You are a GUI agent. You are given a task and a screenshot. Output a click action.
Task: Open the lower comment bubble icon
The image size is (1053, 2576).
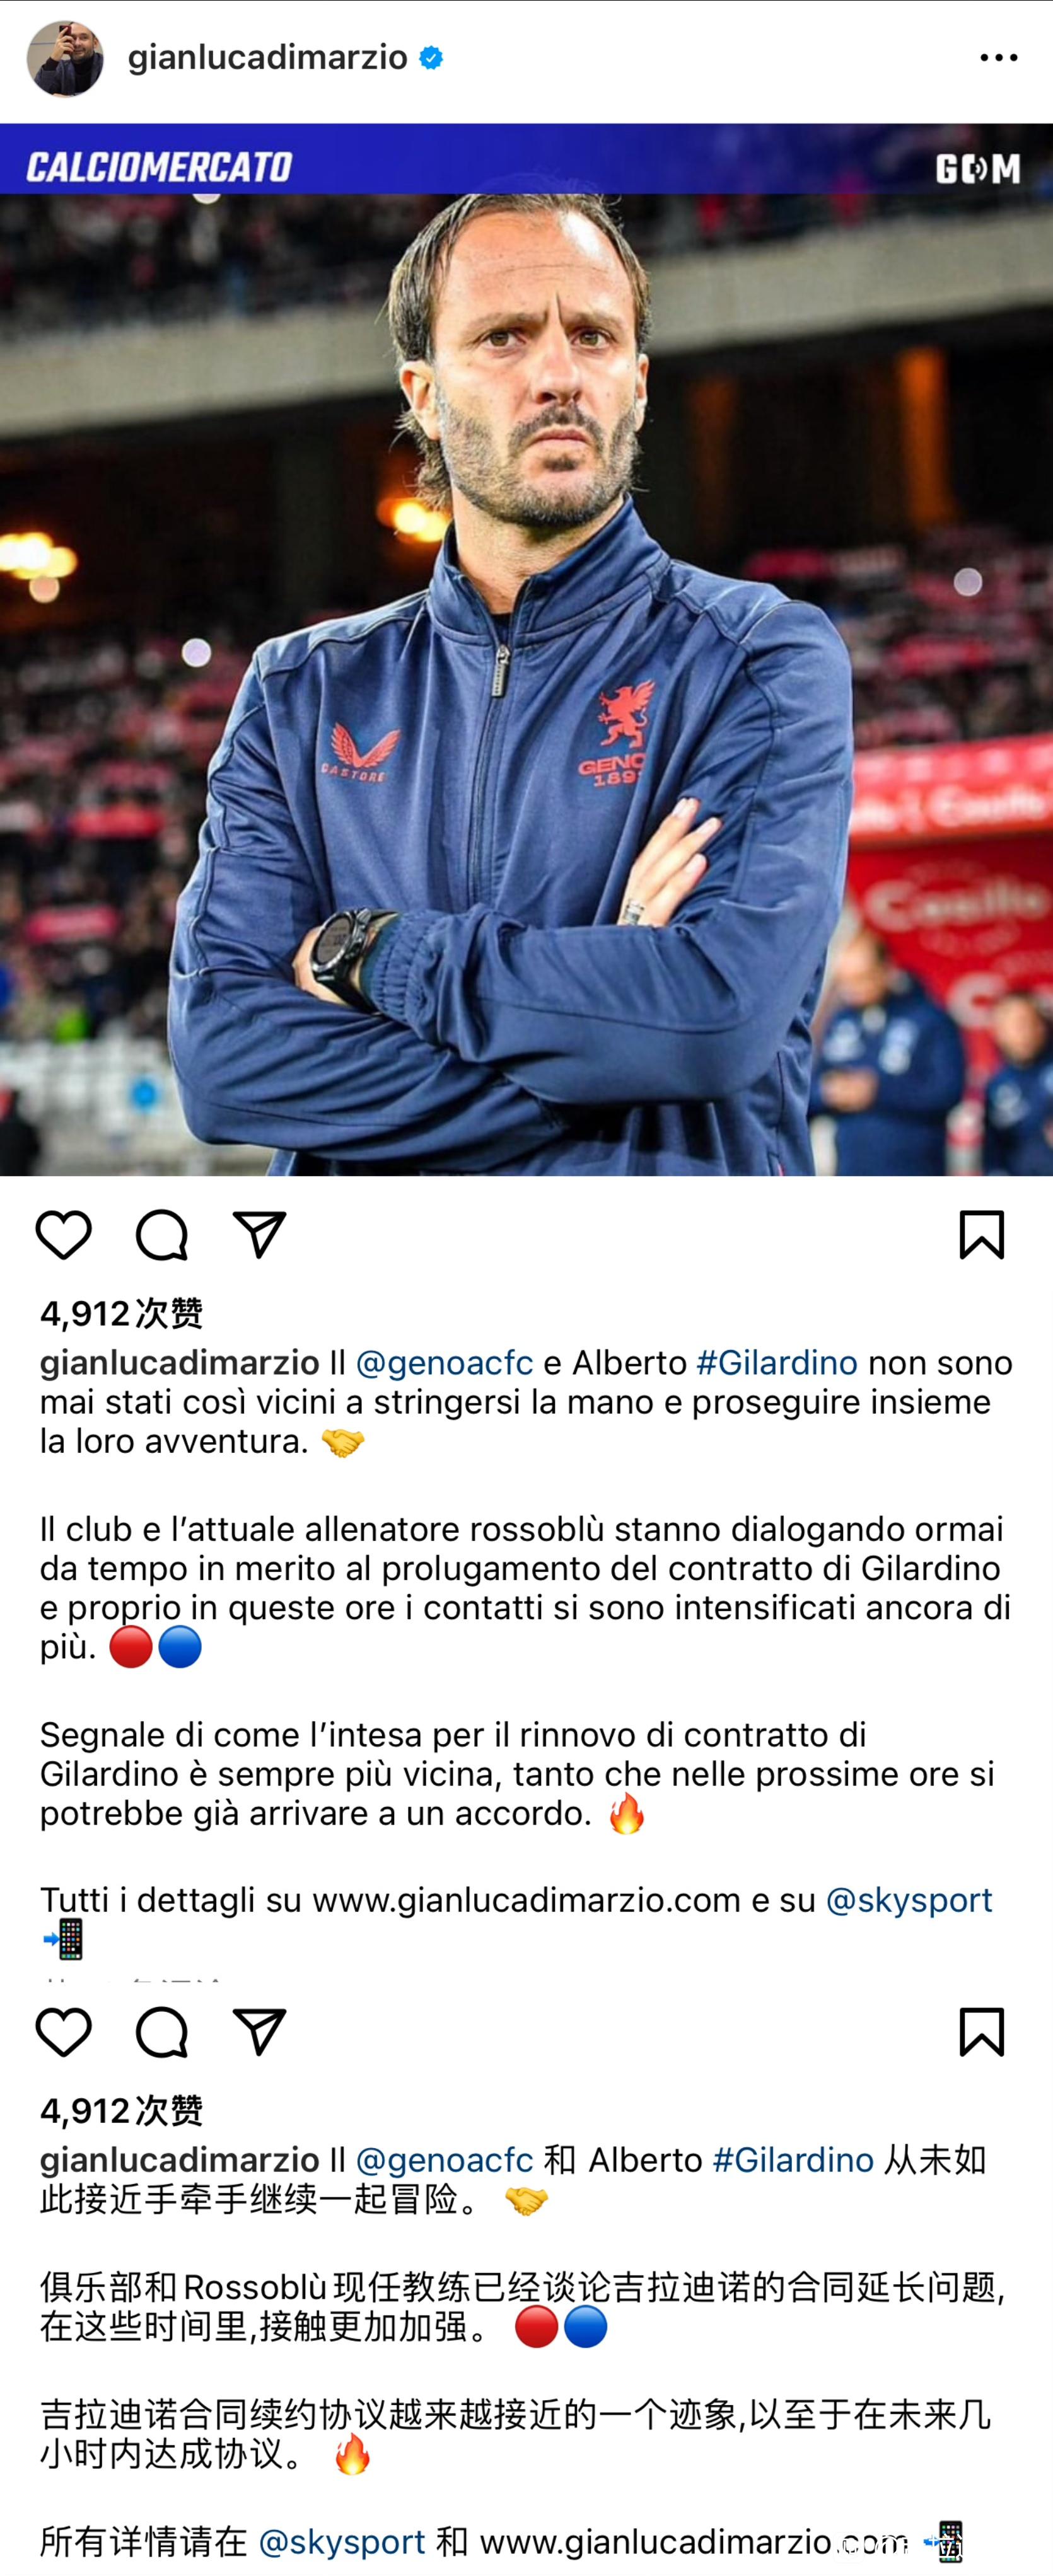[x=162, y=2032]
